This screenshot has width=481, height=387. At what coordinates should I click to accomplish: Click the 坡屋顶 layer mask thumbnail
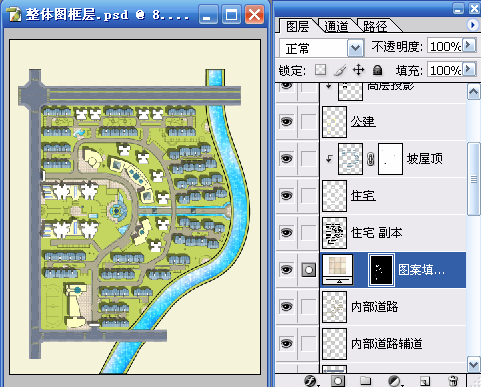(x=390, y=159)
